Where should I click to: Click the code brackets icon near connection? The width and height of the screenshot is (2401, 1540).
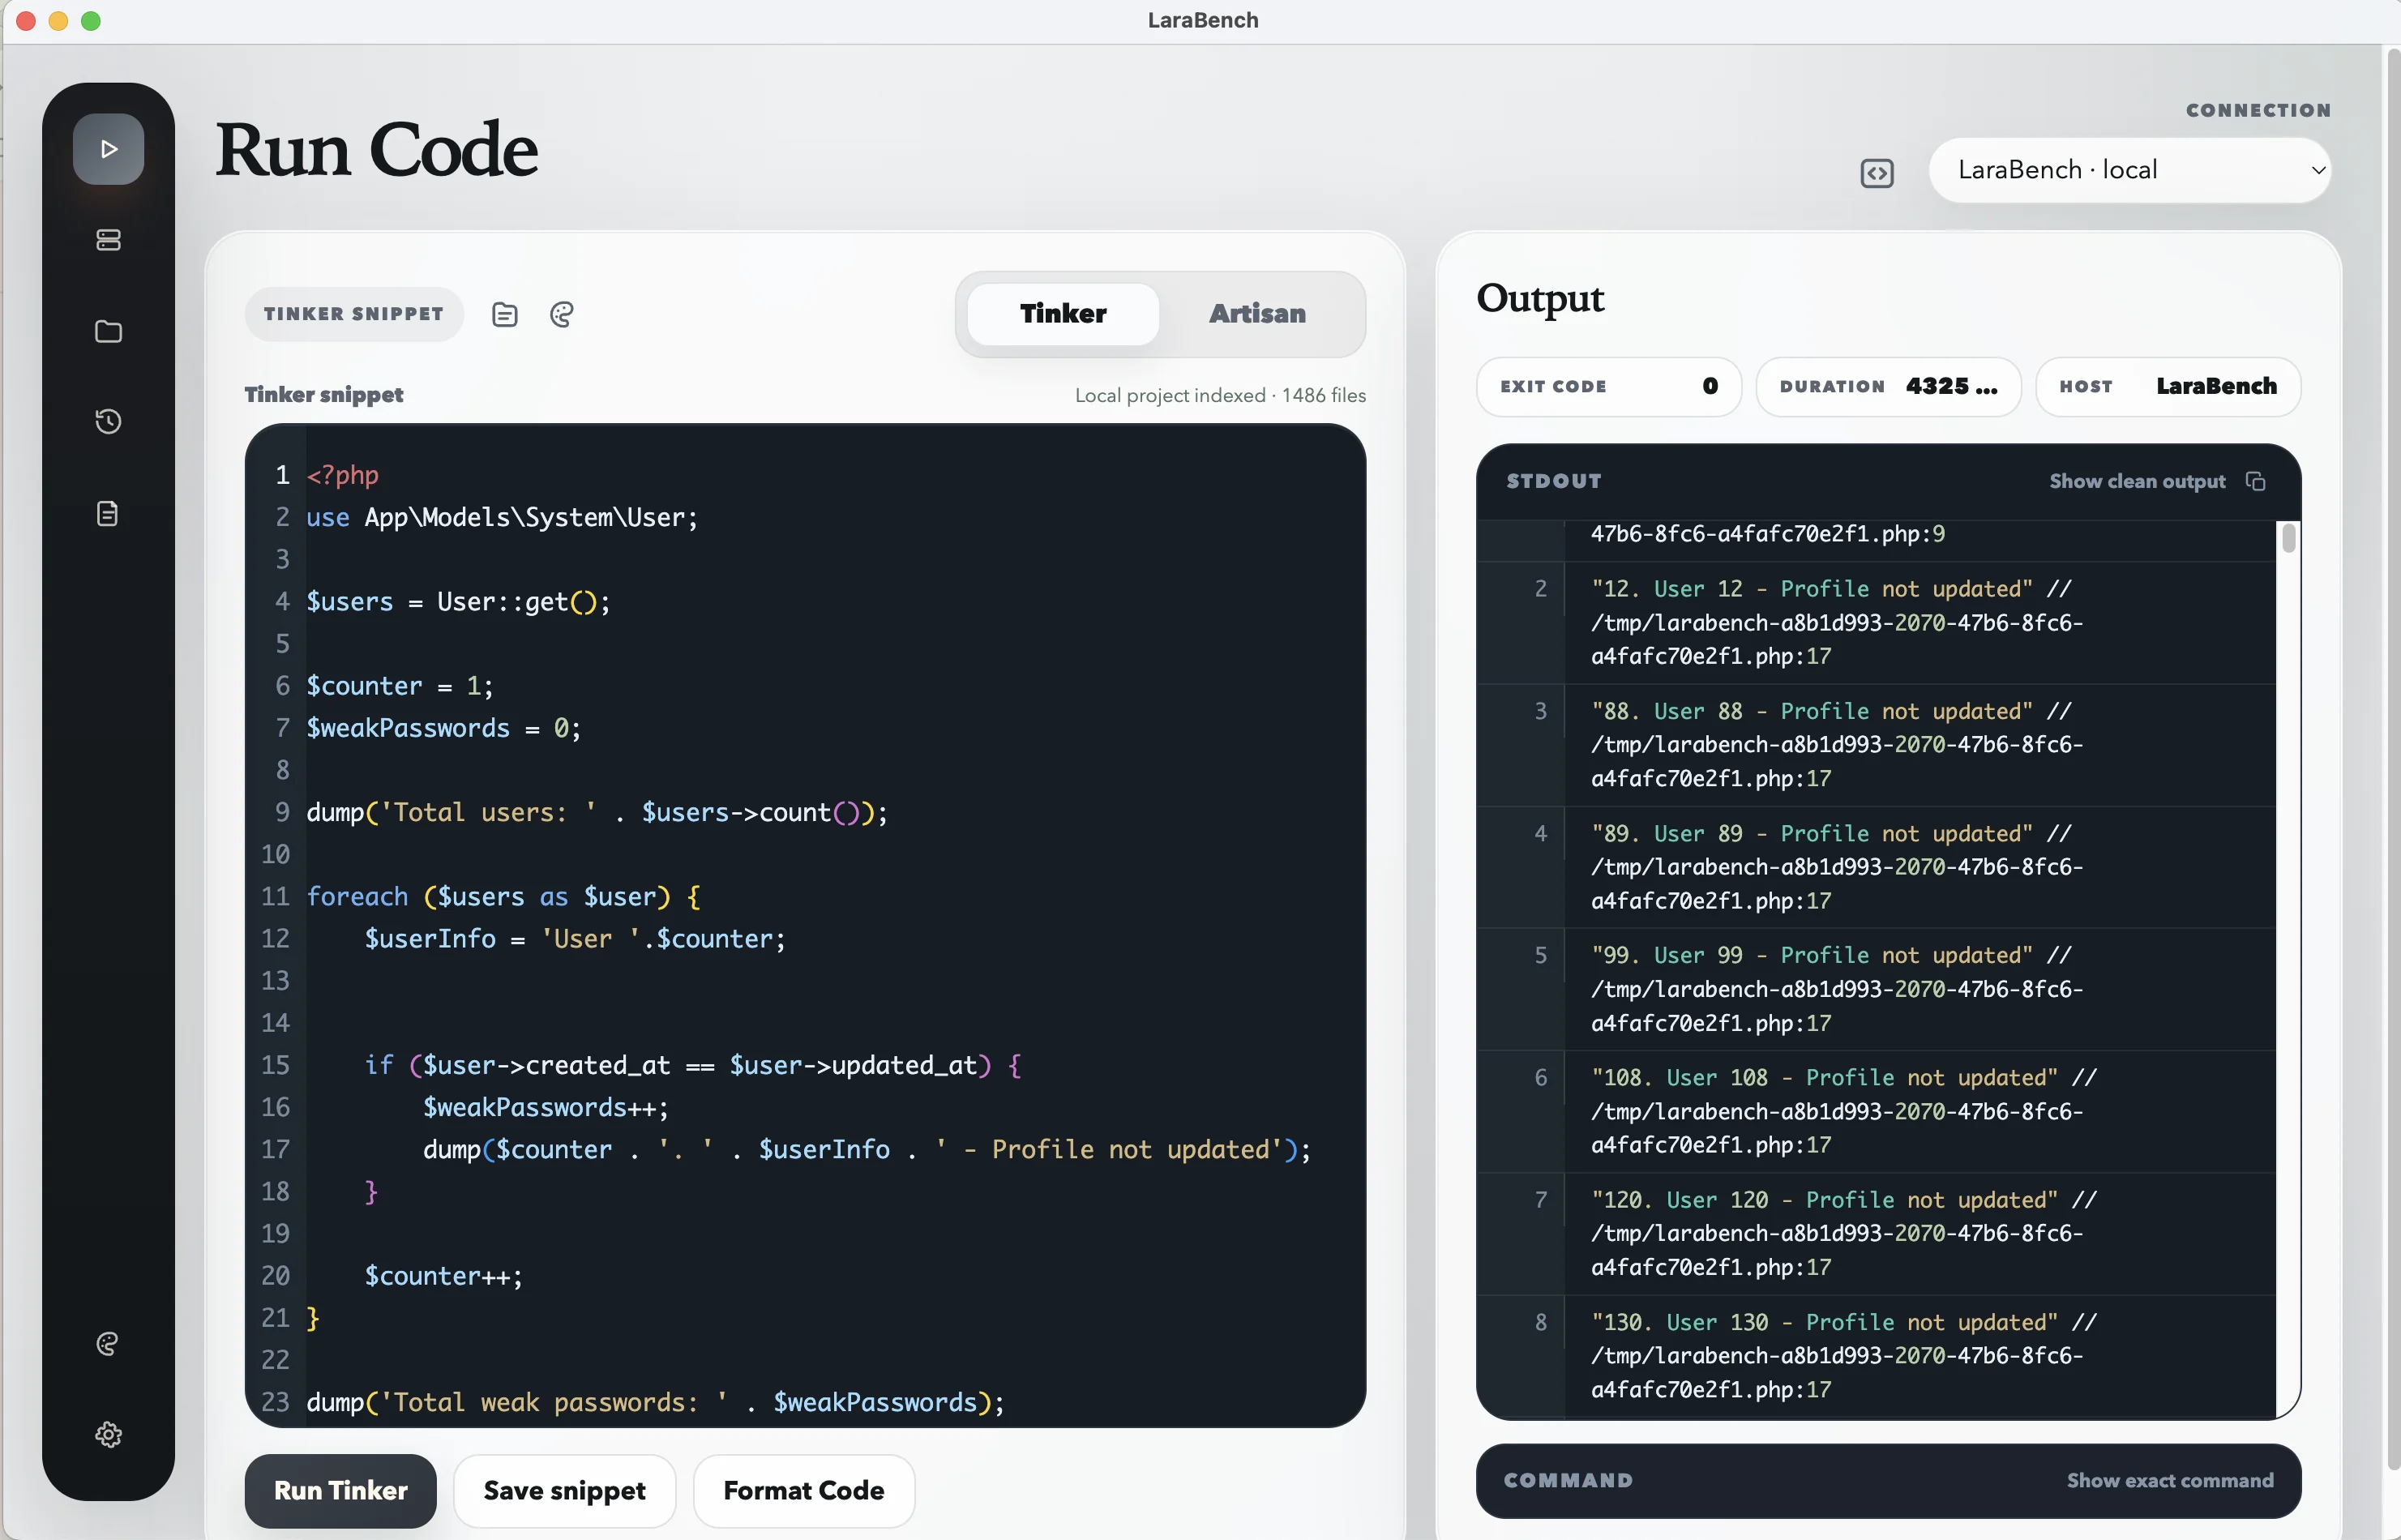pyautogui.click(x=1877, y=173)
